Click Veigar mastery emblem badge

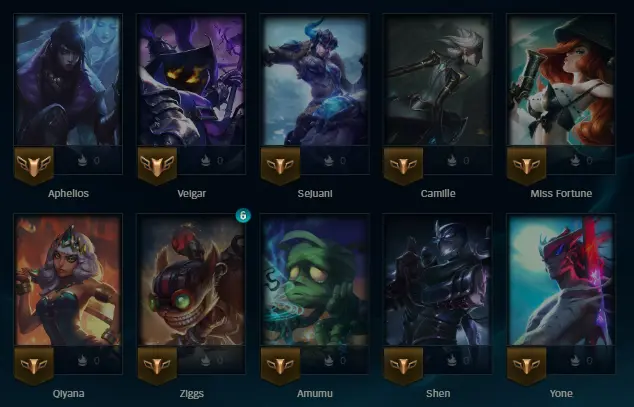[157, 166]
